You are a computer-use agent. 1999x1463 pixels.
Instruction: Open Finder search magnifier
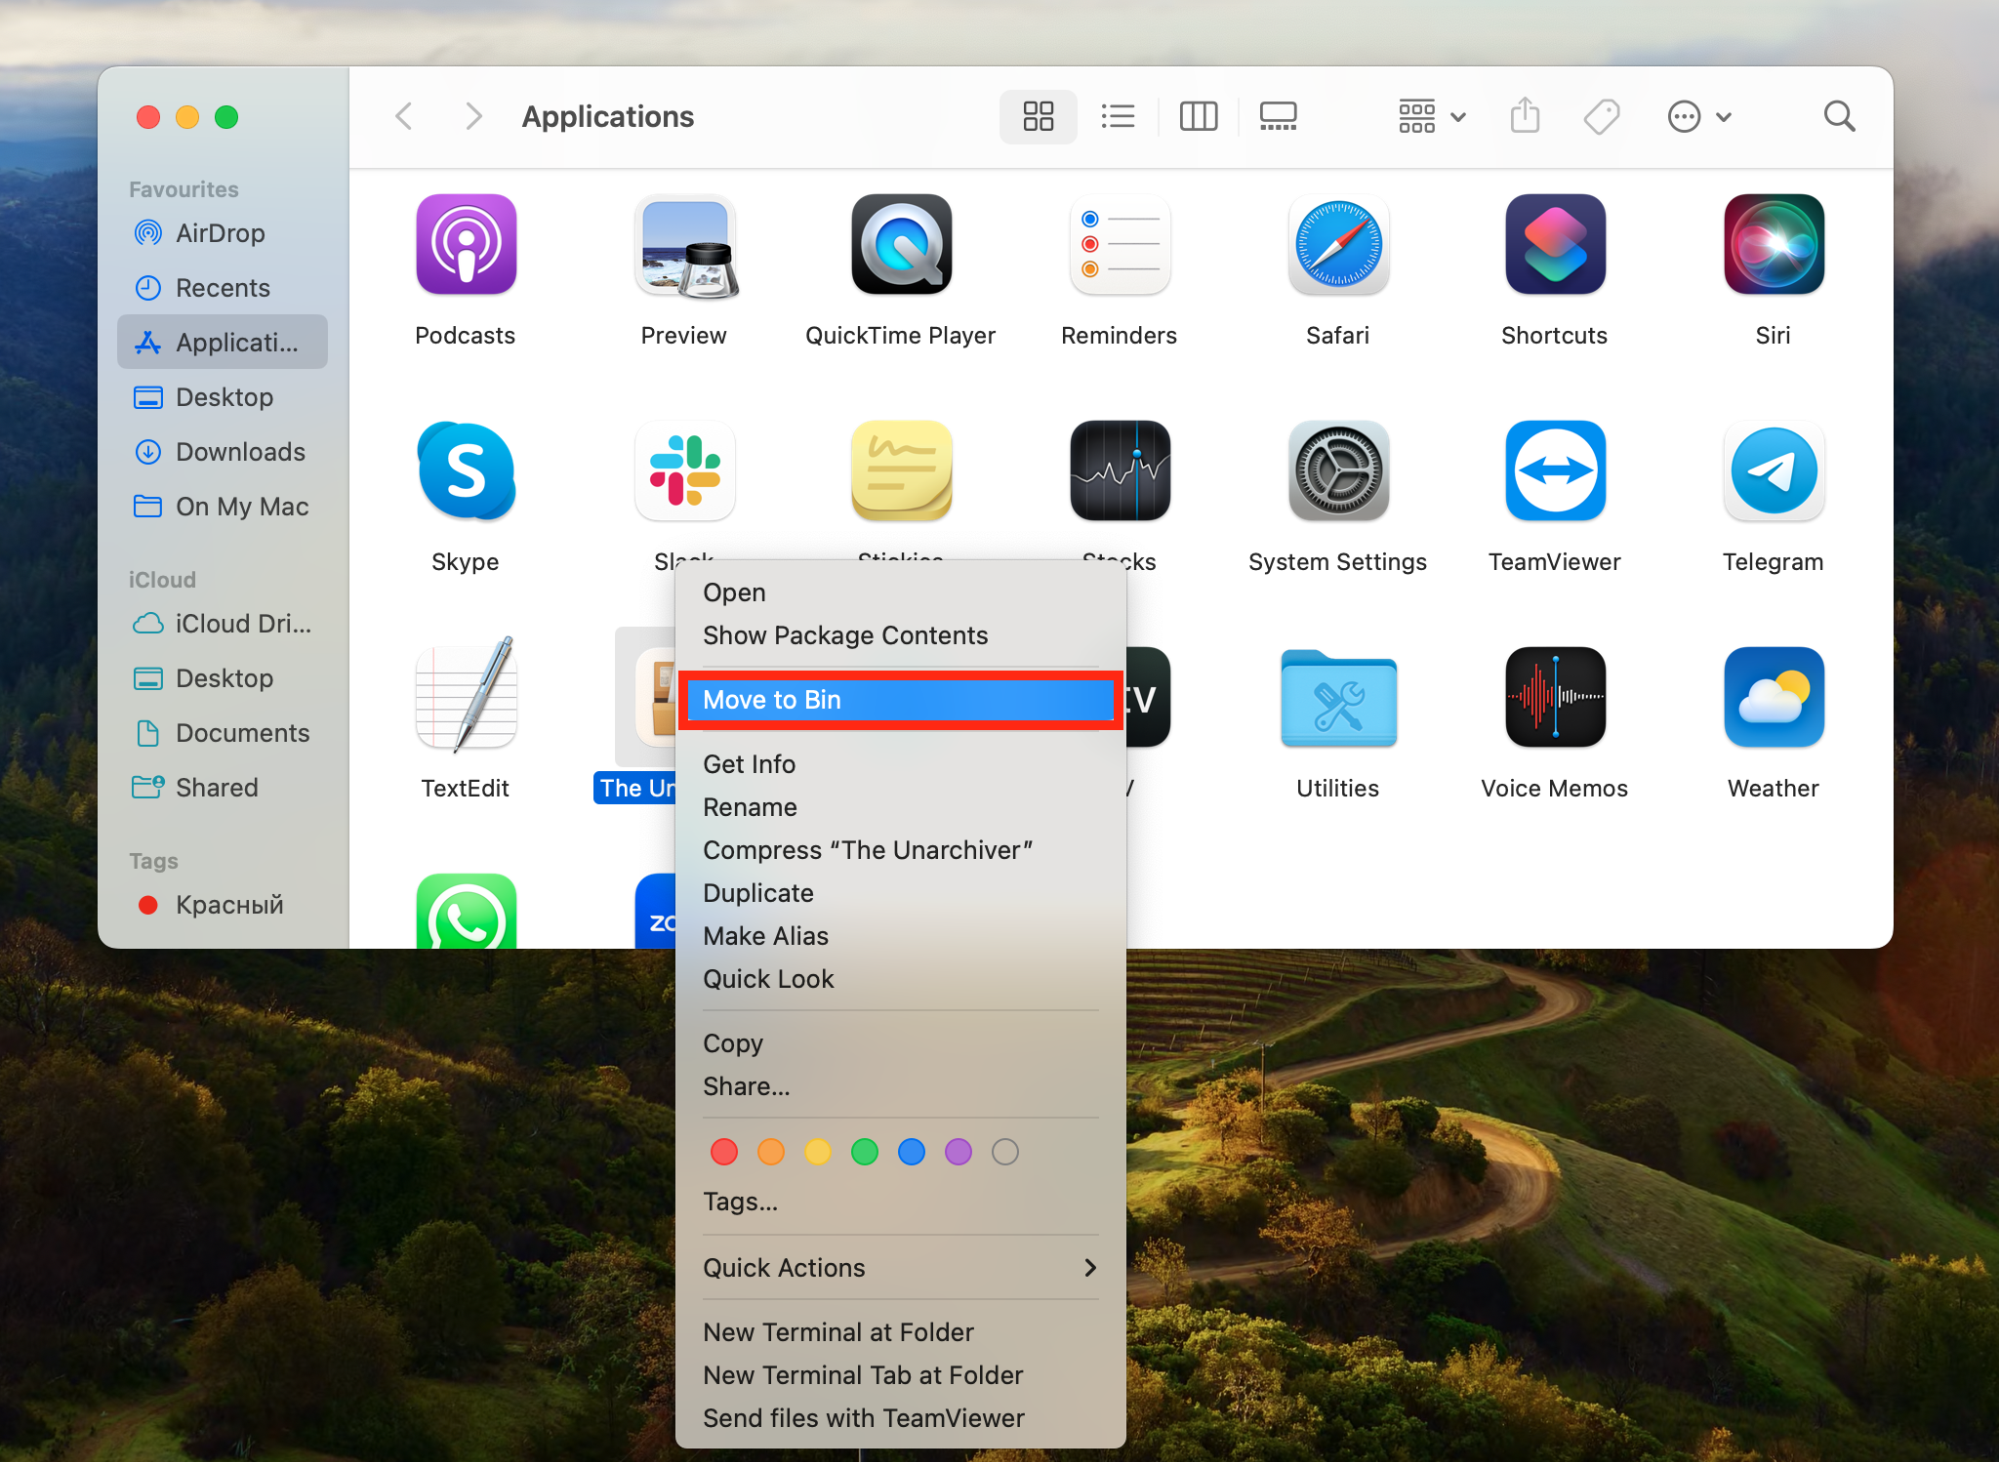(x=1839, y=117)
